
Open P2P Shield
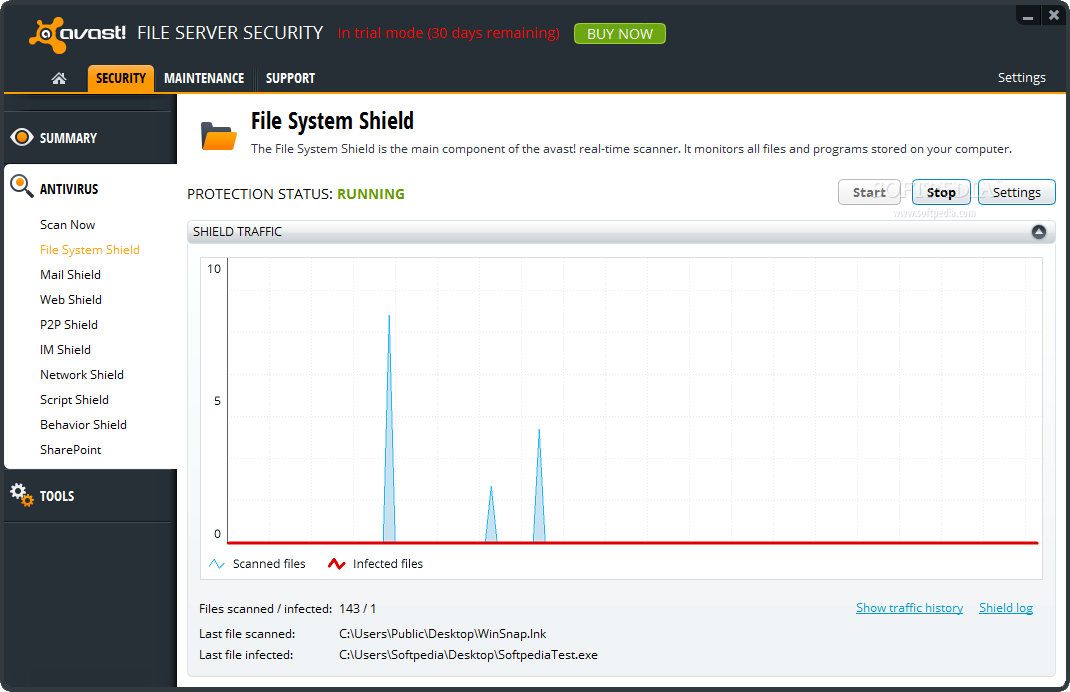69,325
